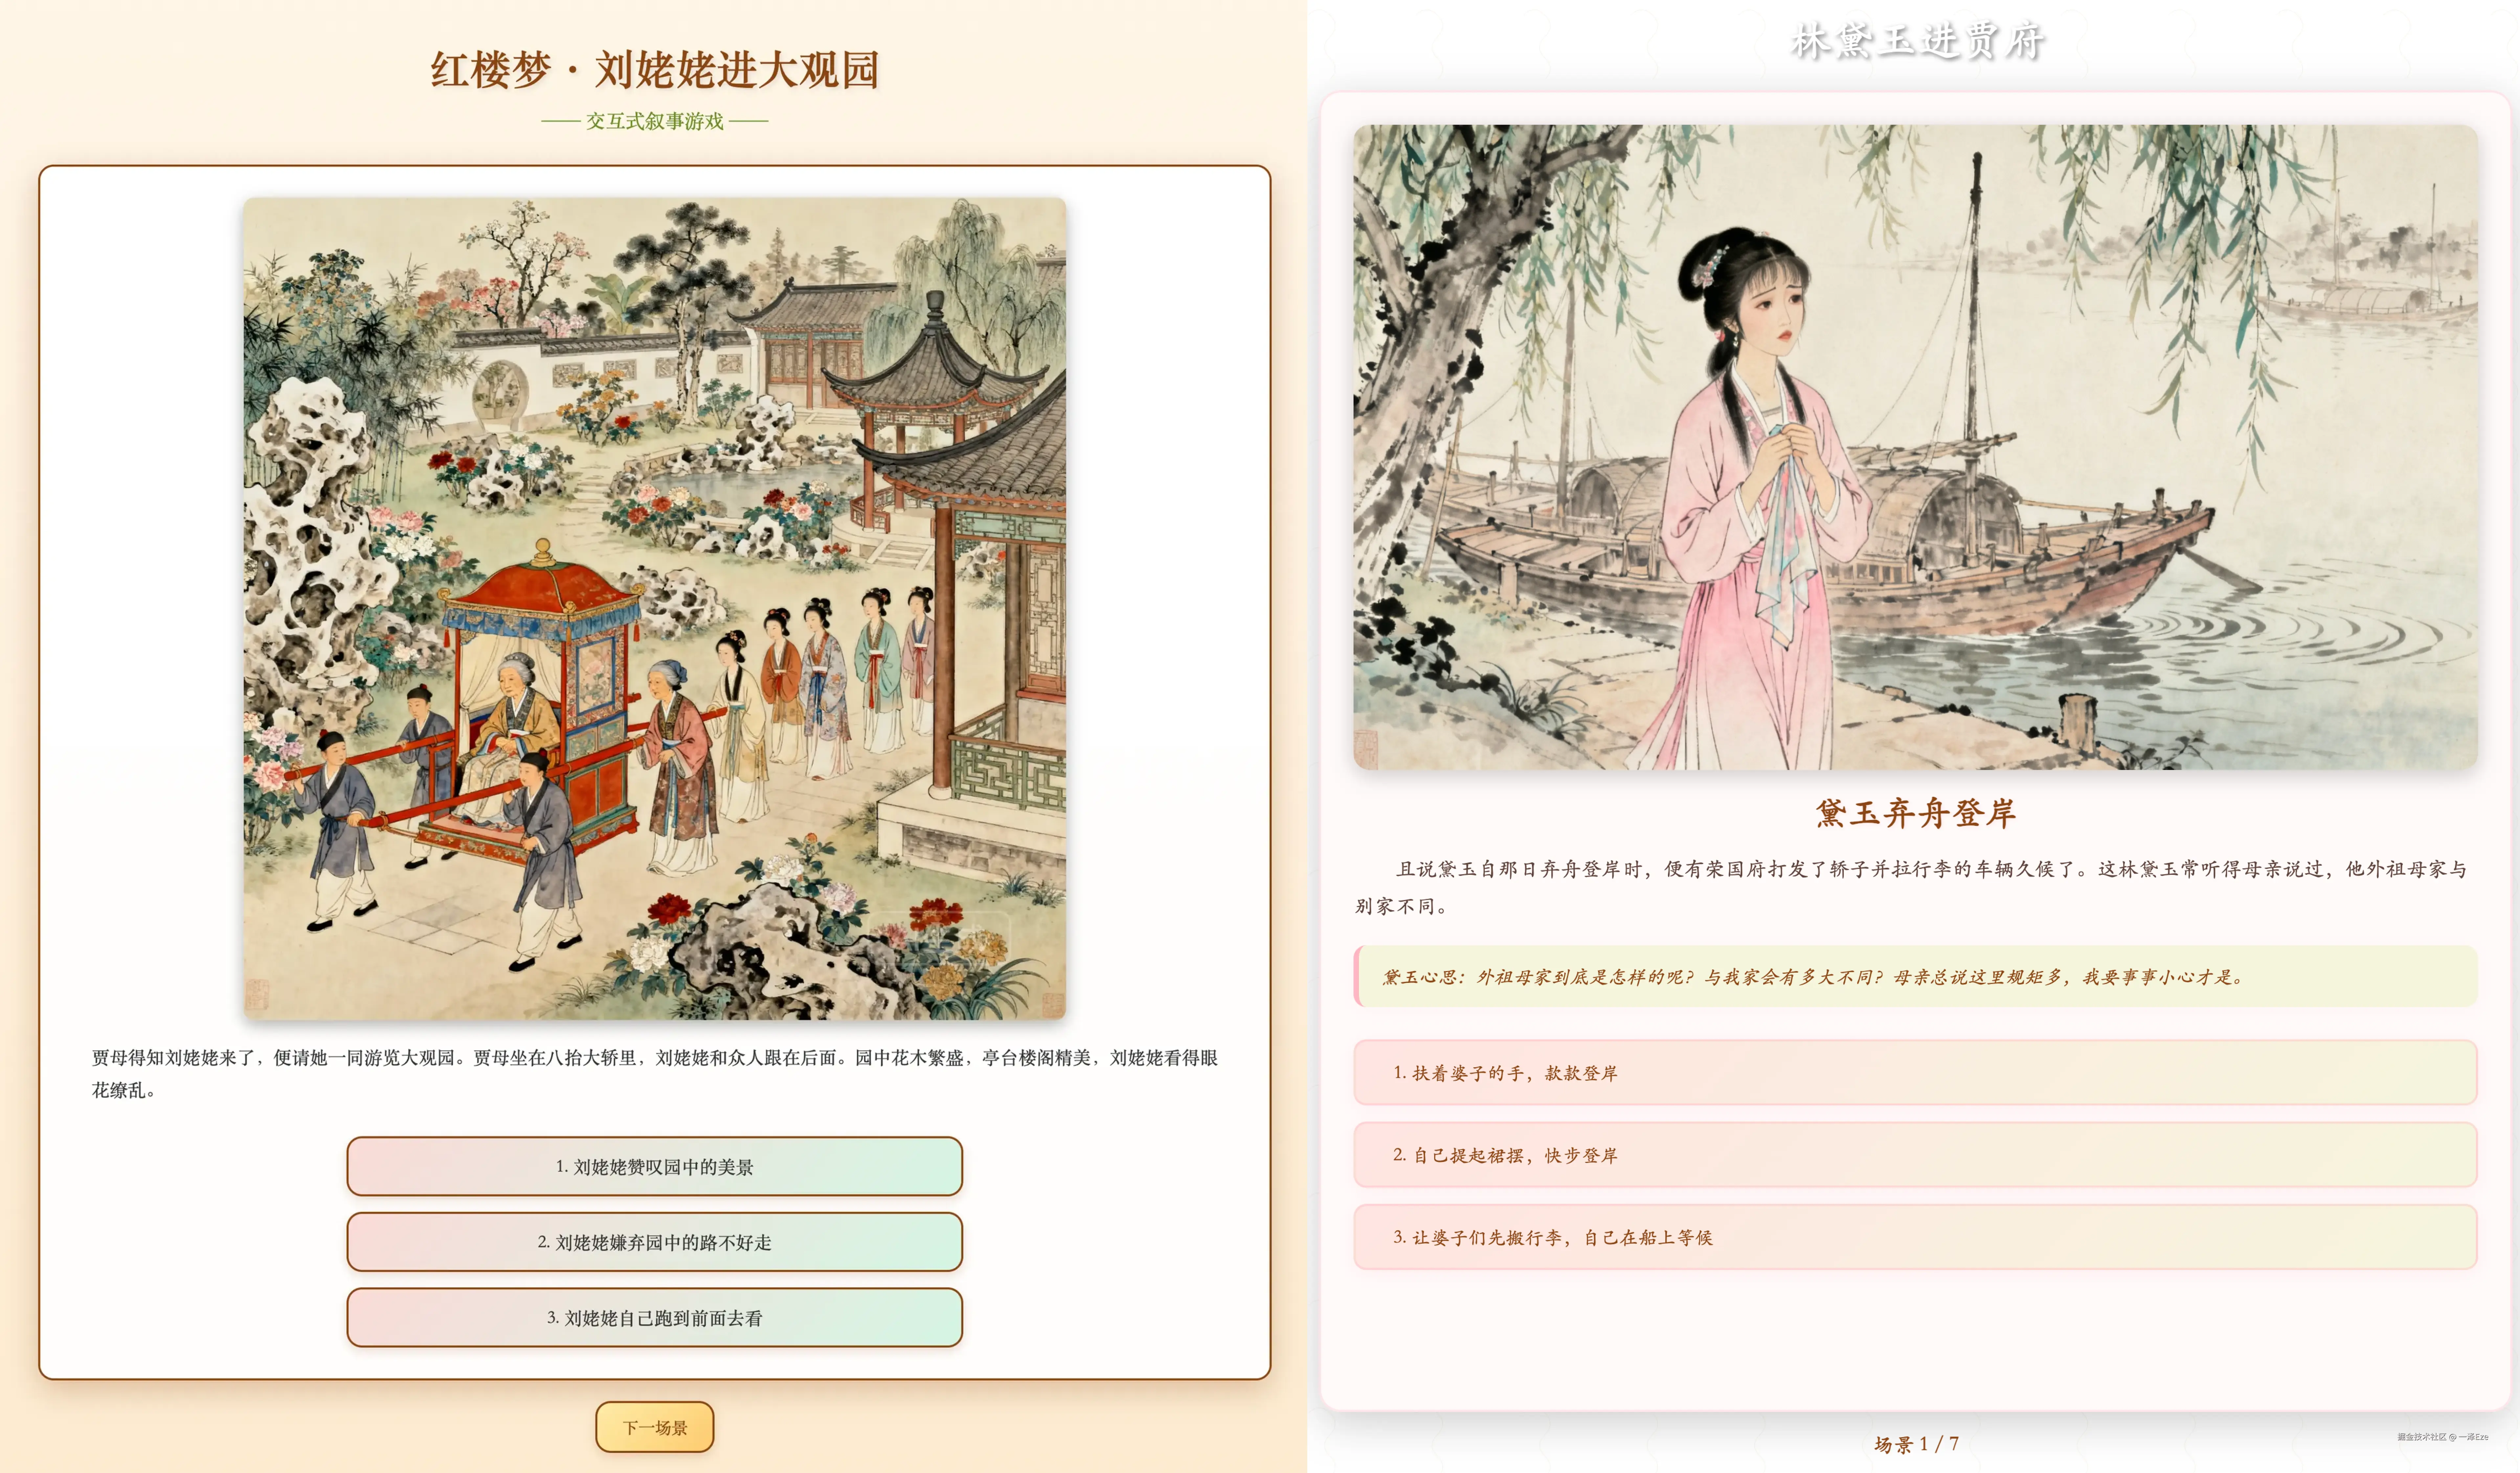
Task: Choose 自己提起裙摆，快步登岸 option
Action: click(1915, 1155)
